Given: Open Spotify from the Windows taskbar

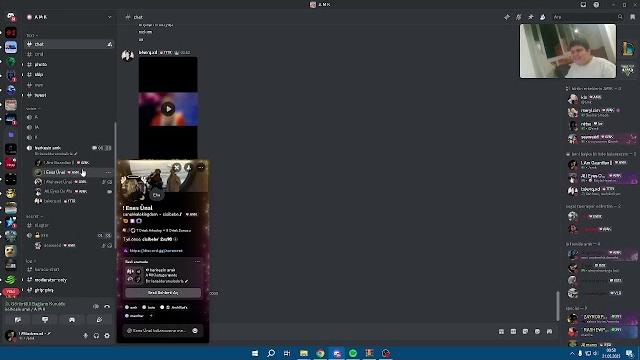Looking at the screenshot, I should [x=353, y=353].
